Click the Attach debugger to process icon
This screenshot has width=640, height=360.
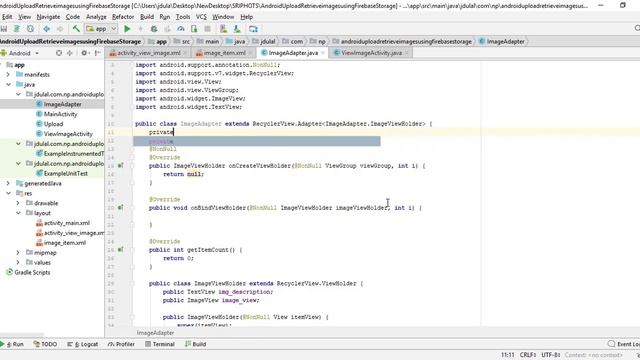pos(194,29)
